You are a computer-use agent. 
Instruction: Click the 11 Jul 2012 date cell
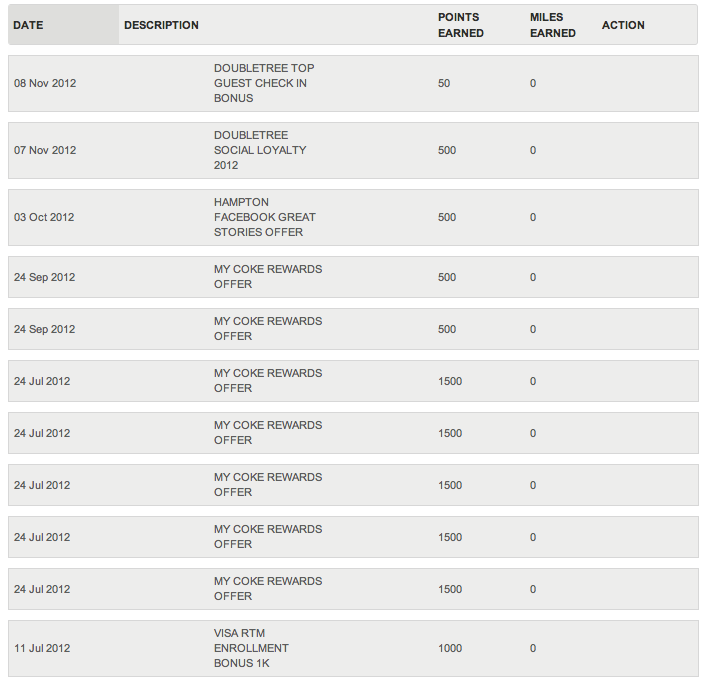coord(42,648)
